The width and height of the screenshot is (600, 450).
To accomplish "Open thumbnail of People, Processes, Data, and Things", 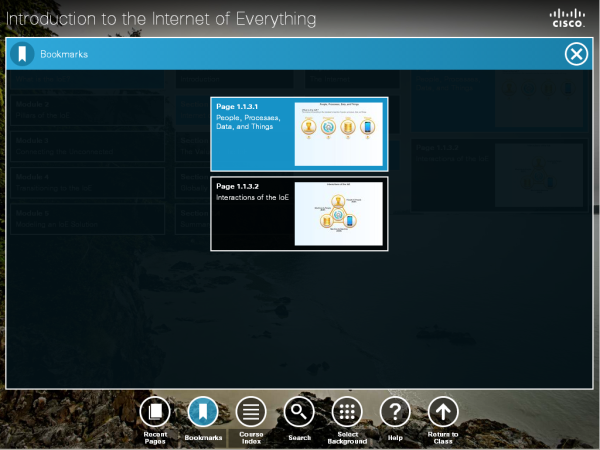I will click(339, 134).
